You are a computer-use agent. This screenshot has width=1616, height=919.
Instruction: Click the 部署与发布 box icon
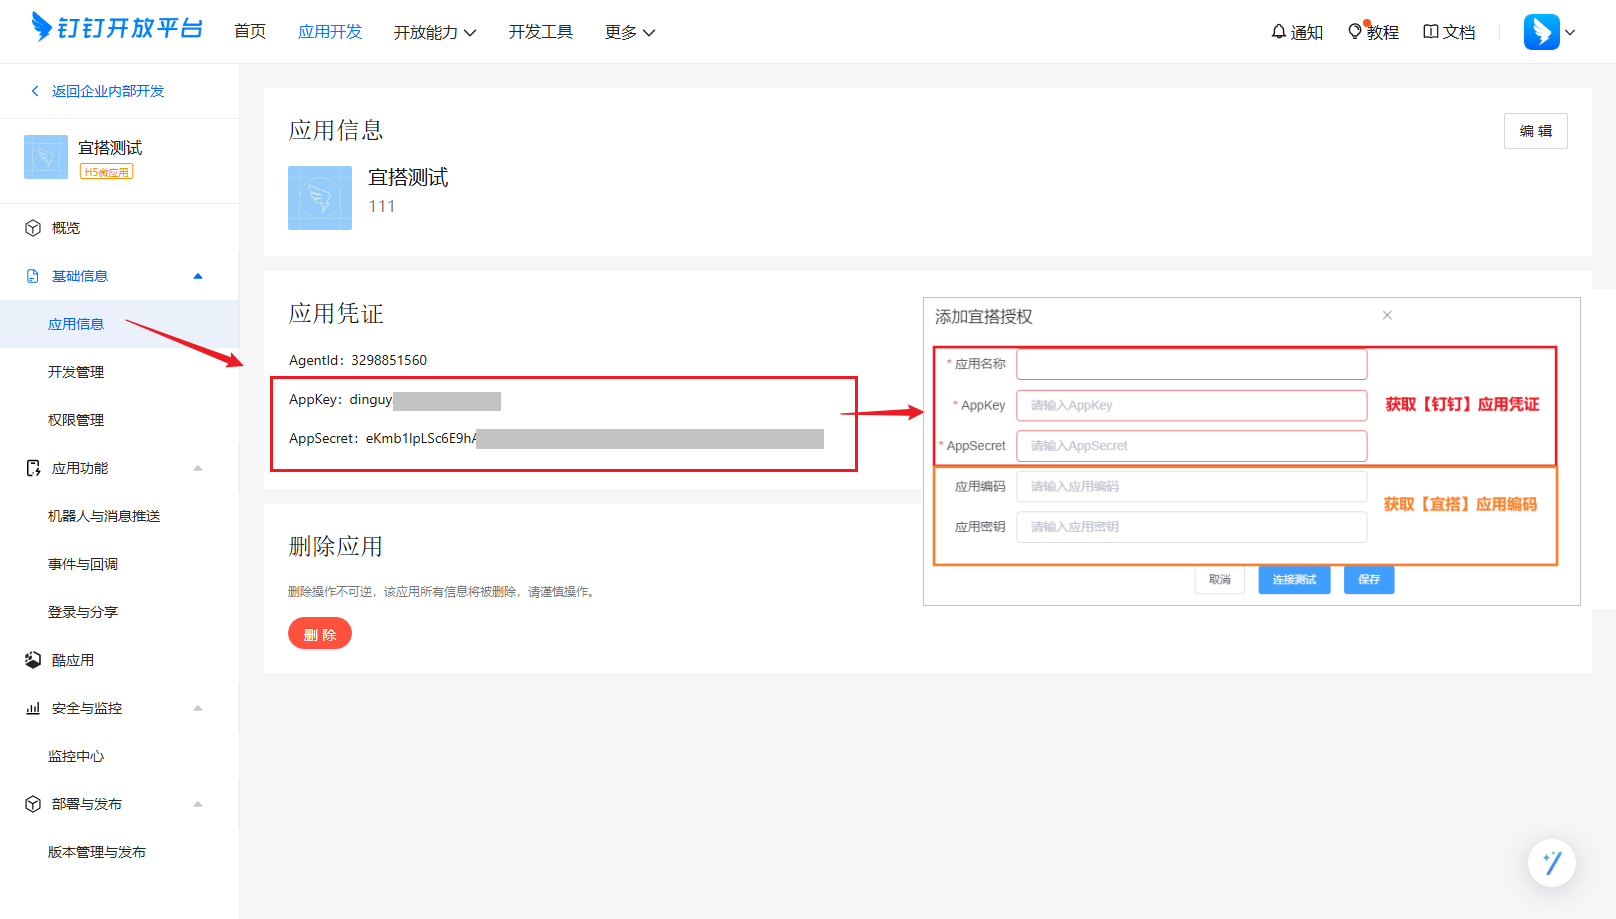click(x=33, y=804)
